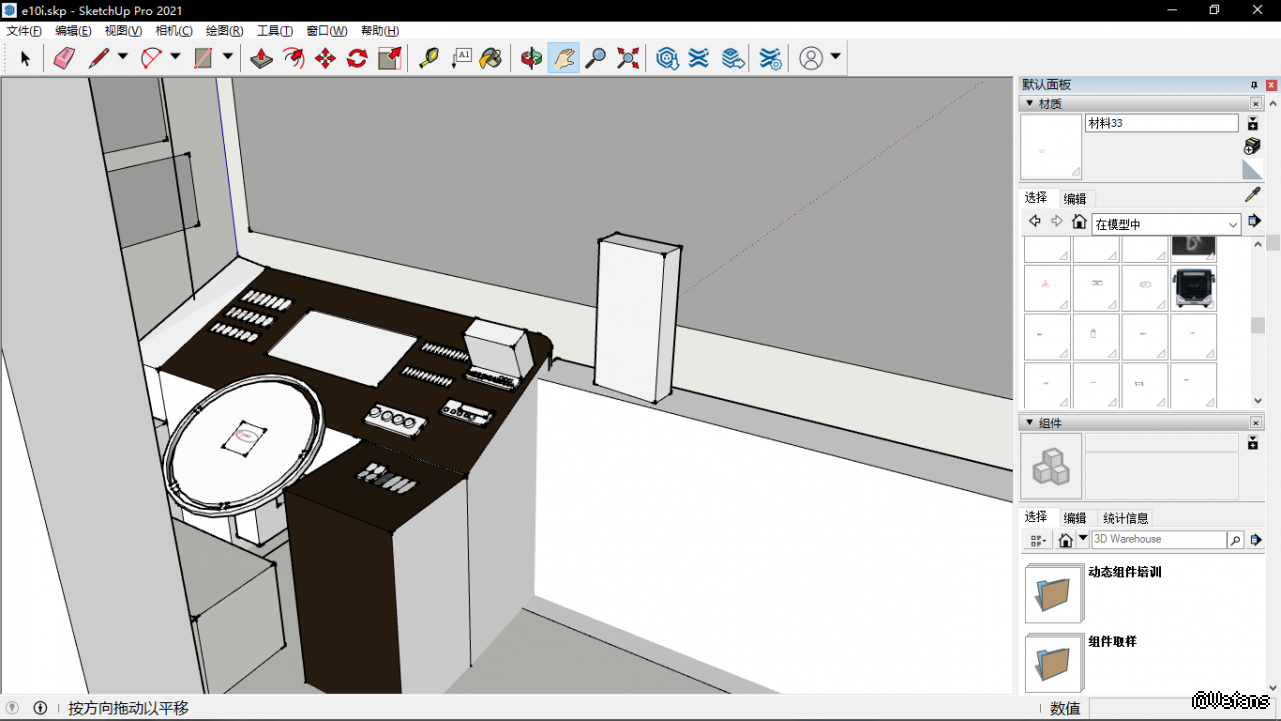Choose the Move tool
This screenshot has width=1281, height=721.
click(325, 58)
